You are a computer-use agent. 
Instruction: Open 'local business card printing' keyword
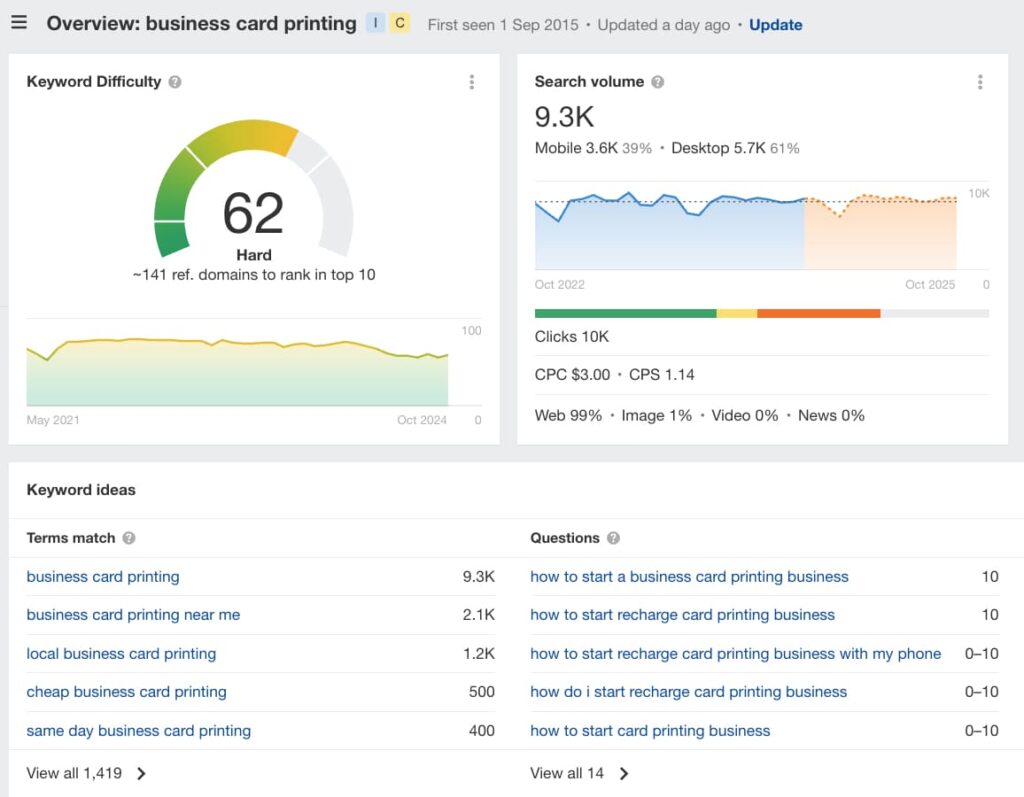[x=121, y=653]
